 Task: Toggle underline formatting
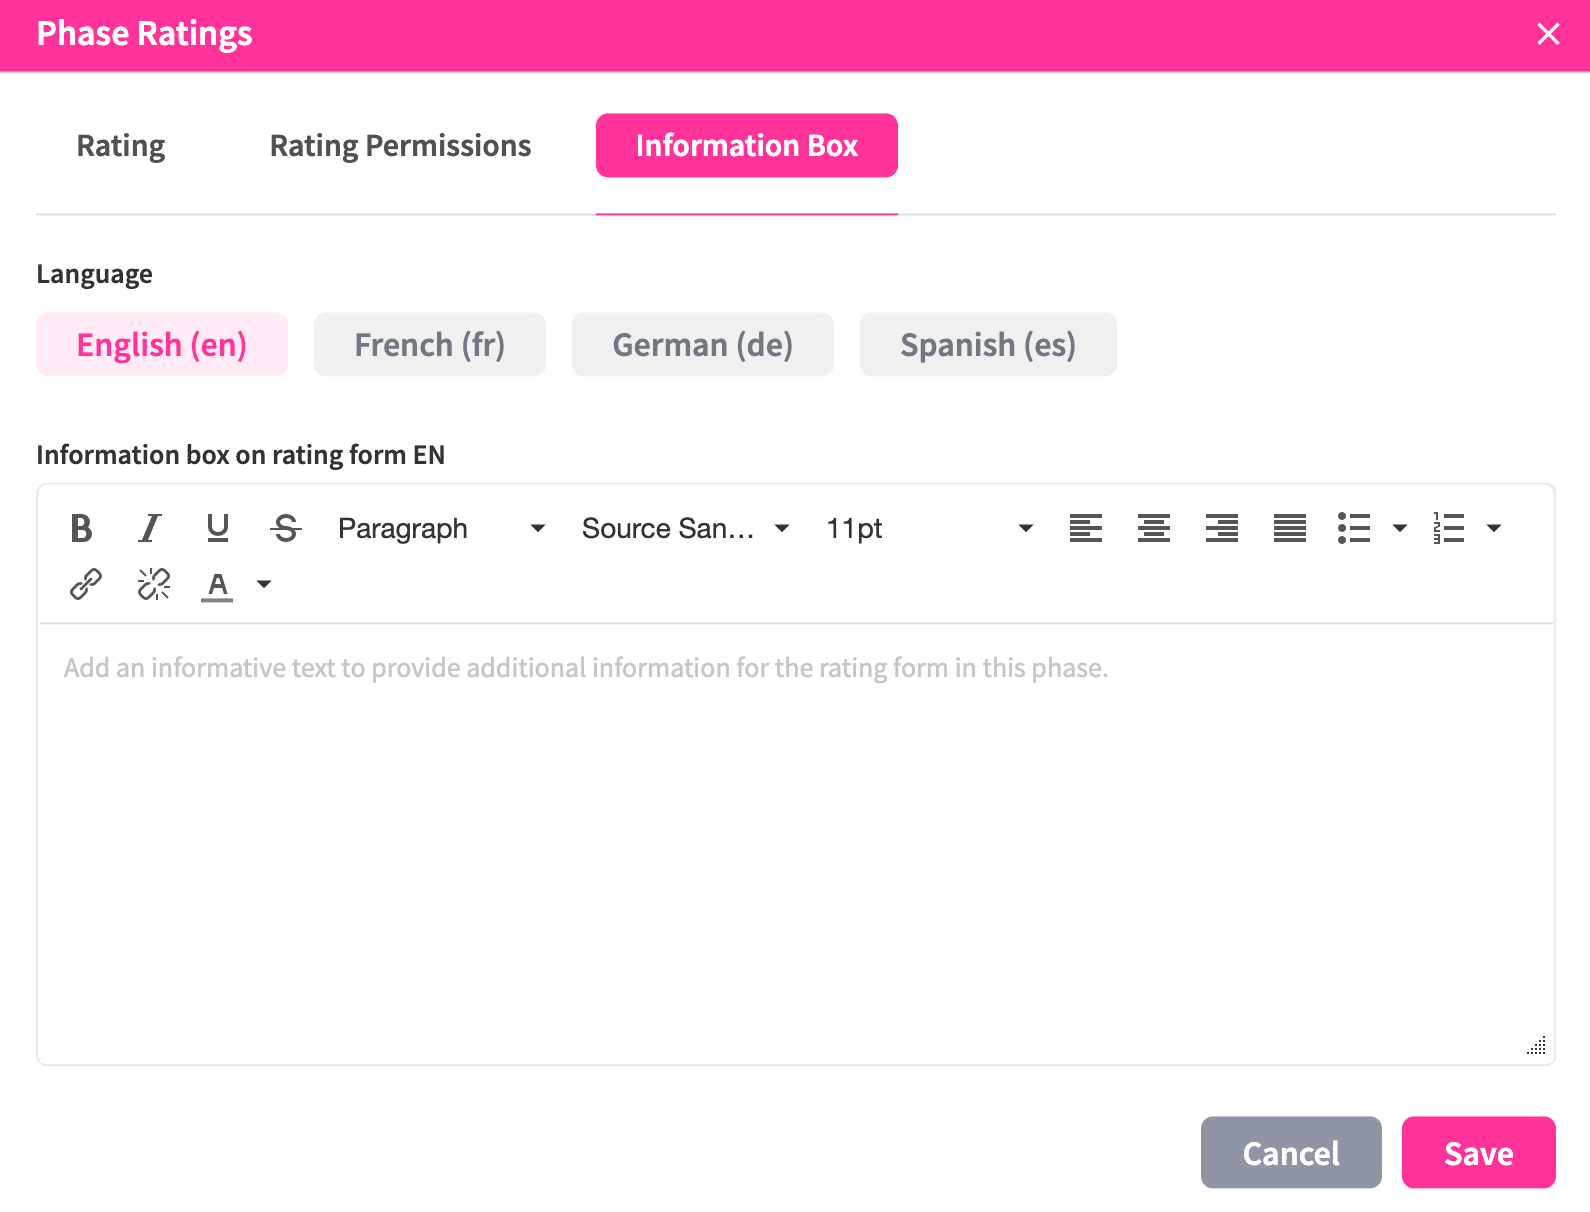point(217,528)
